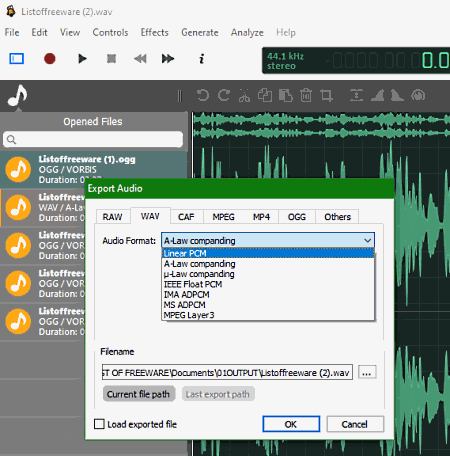
Task: Click the third file's music note icon
Action: coord(18,246)
